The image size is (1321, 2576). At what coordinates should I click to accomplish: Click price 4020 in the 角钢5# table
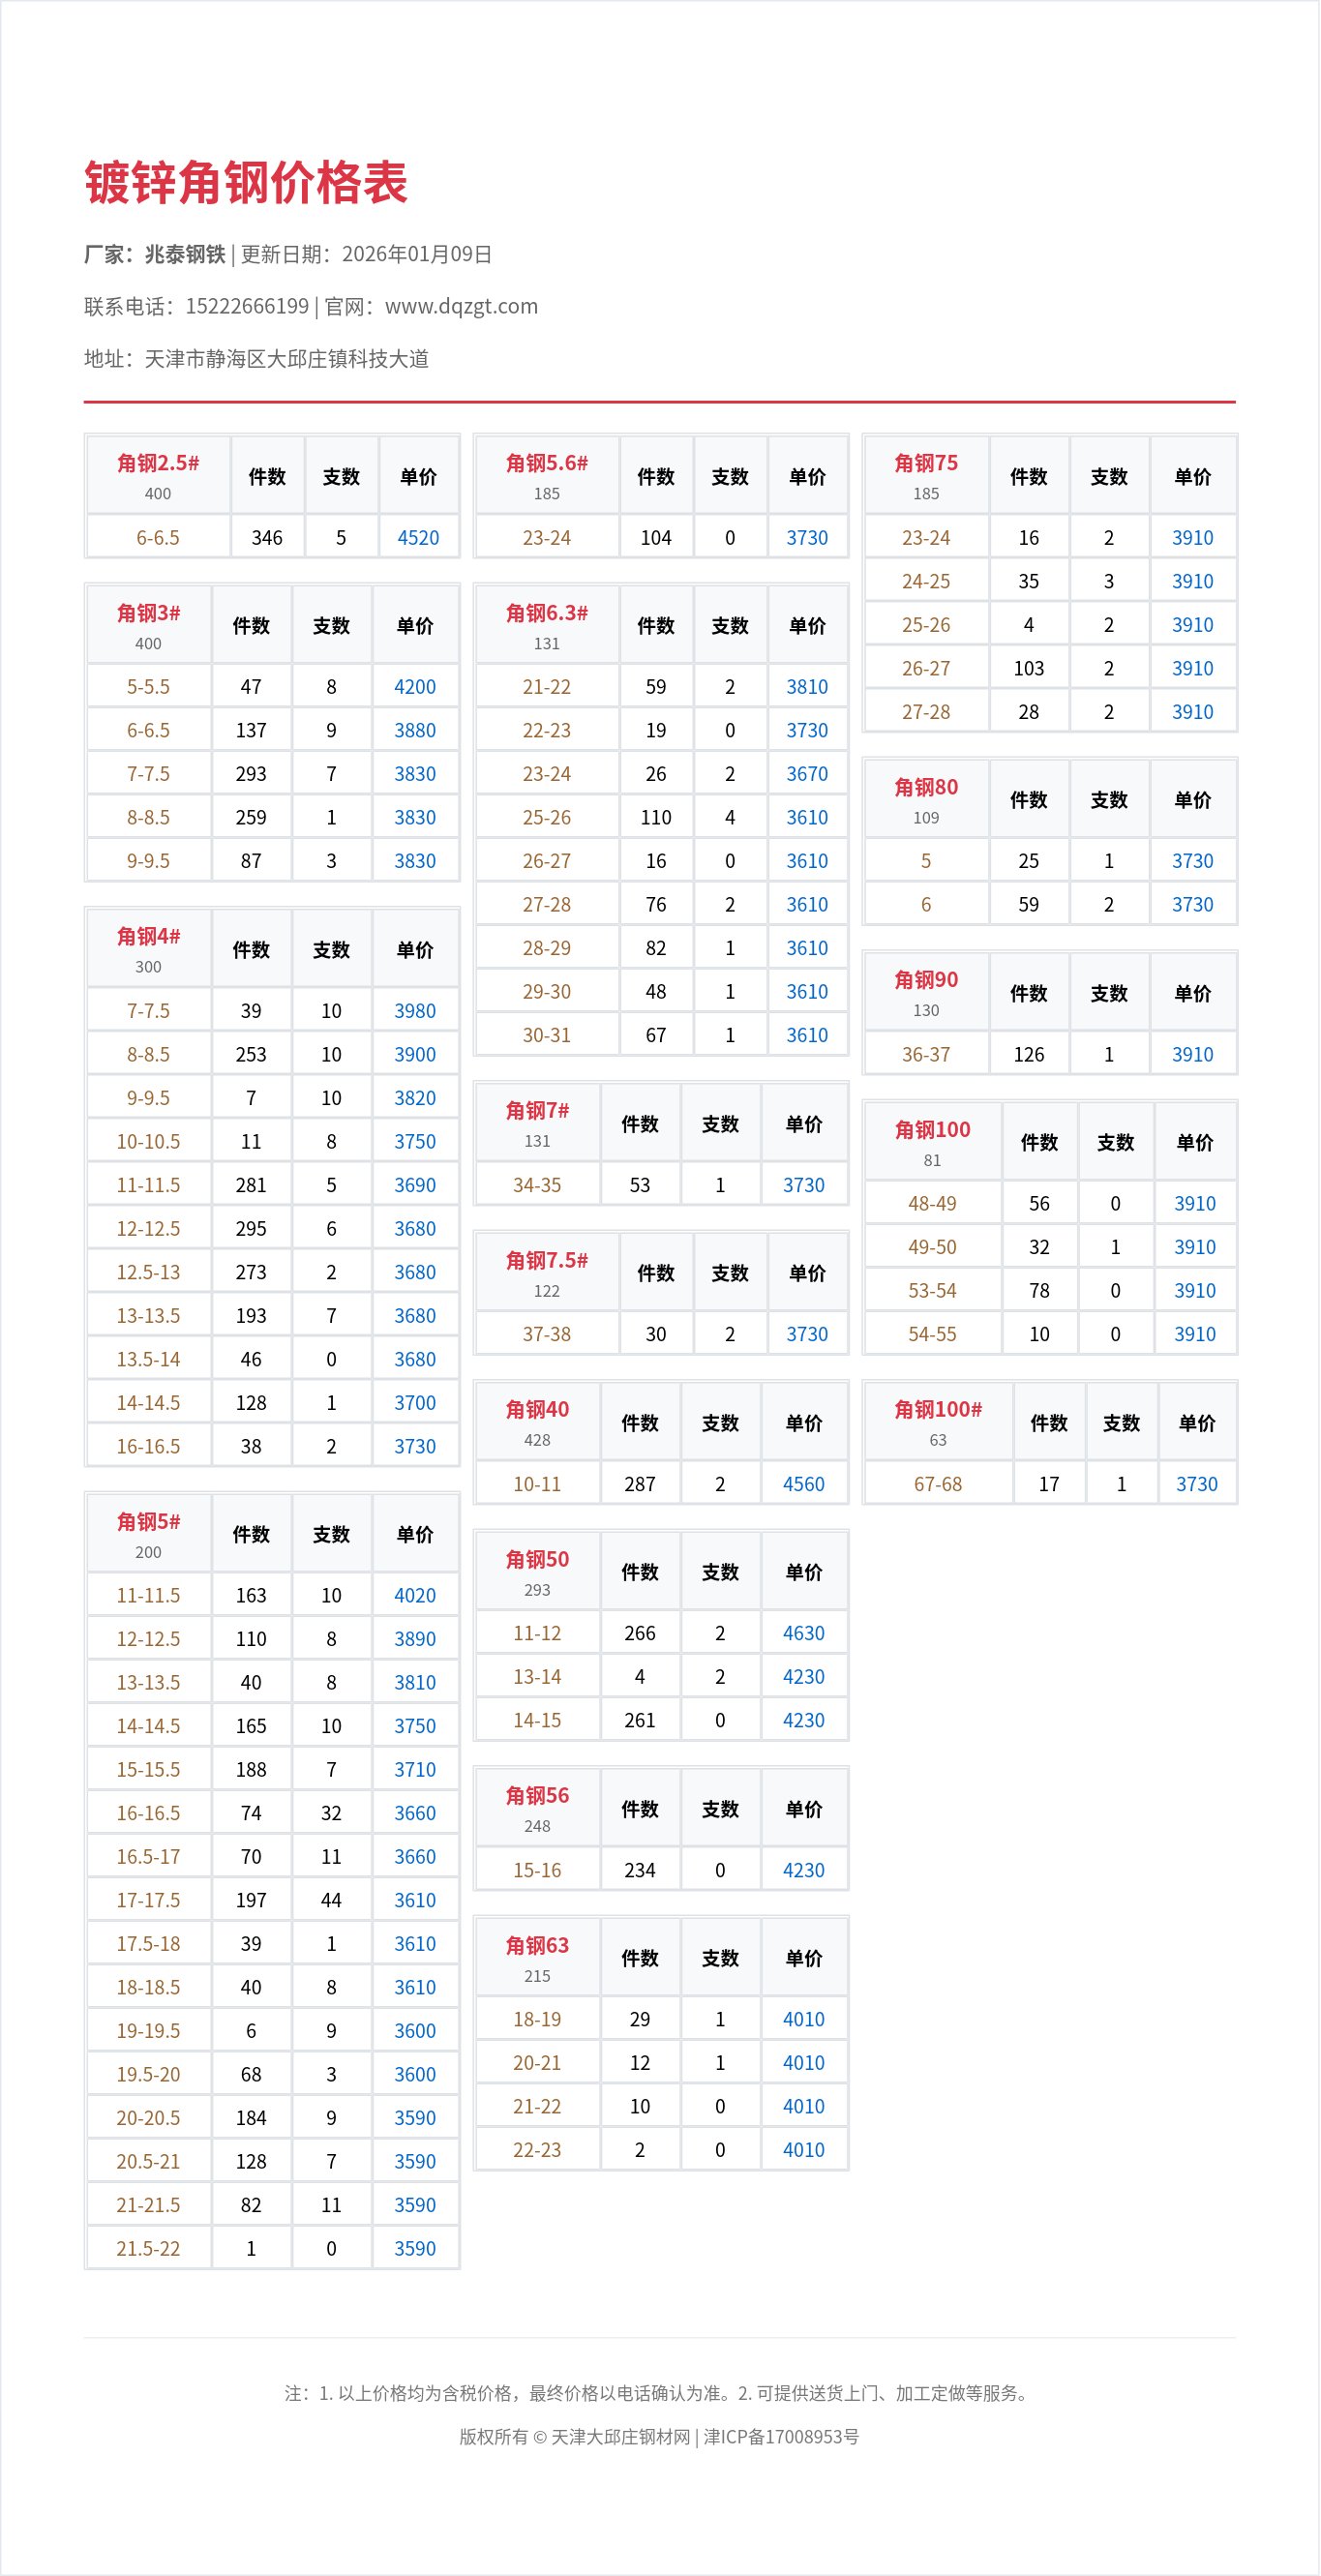click(415, 1596)
